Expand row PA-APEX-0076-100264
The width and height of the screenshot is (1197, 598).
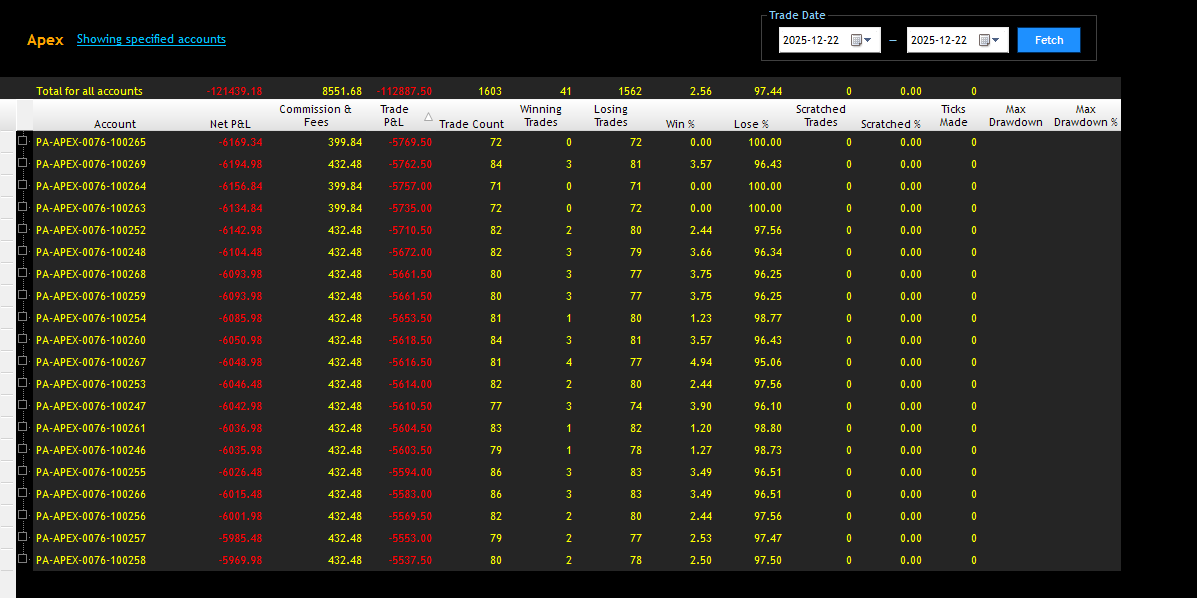click(x=23, y=186)
